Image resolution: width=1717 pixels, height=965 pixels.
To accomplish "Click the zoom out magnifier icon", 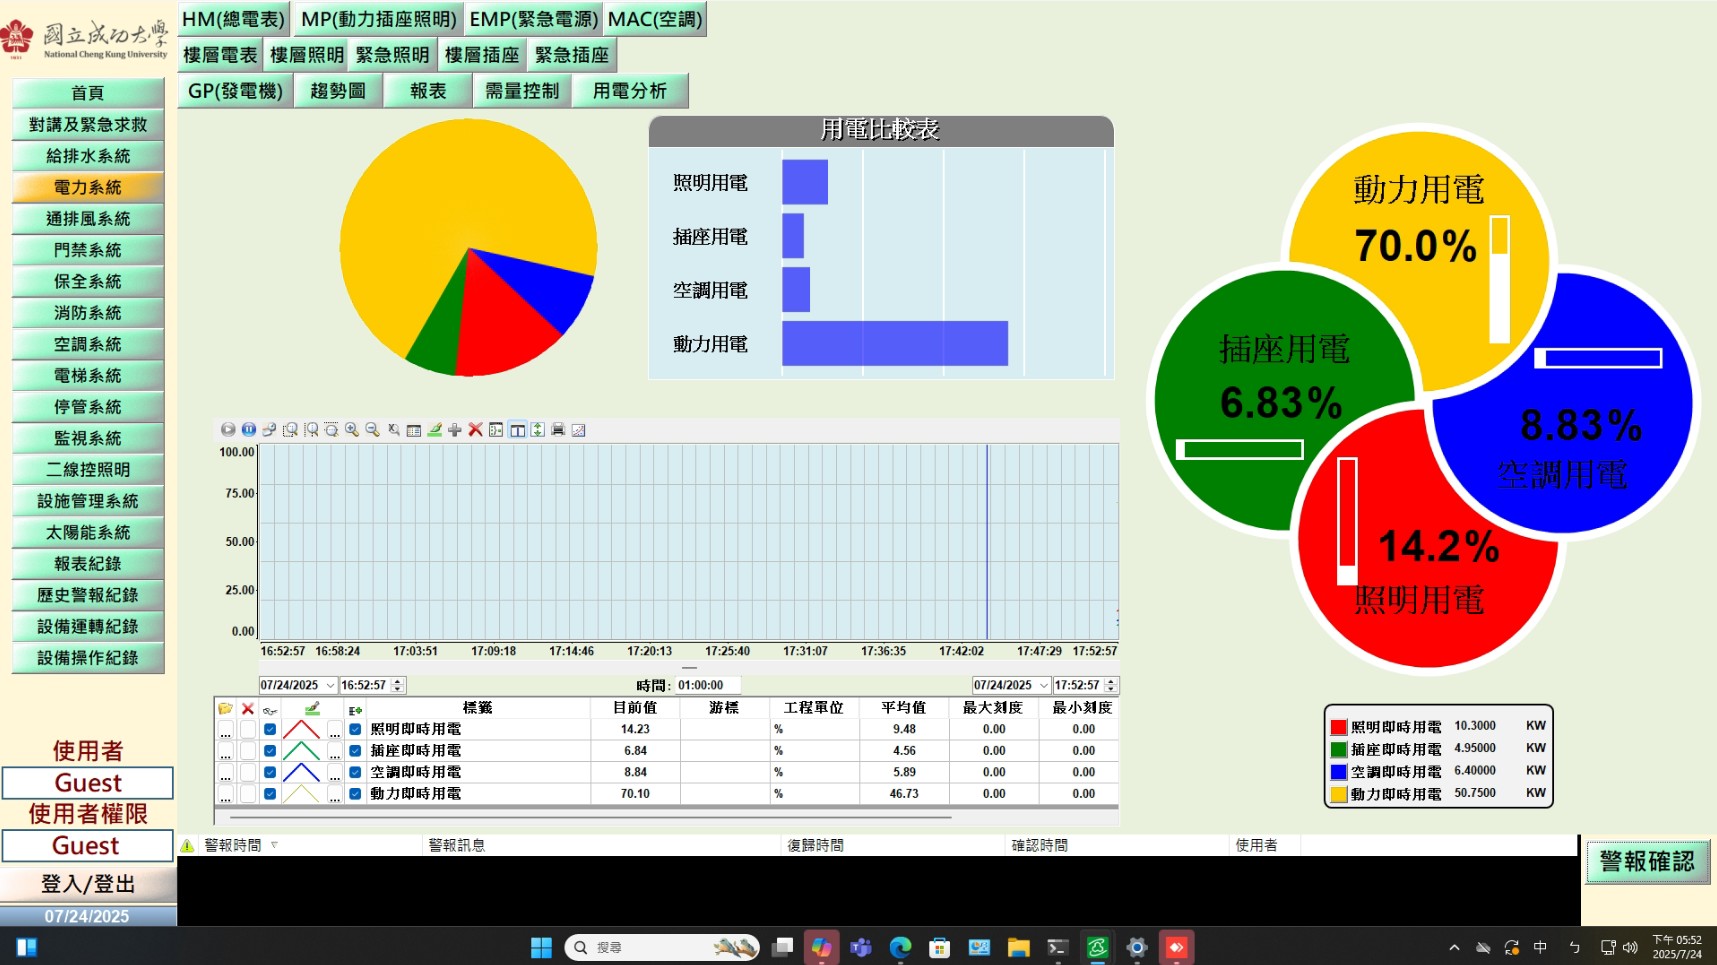I will (372, 430).
